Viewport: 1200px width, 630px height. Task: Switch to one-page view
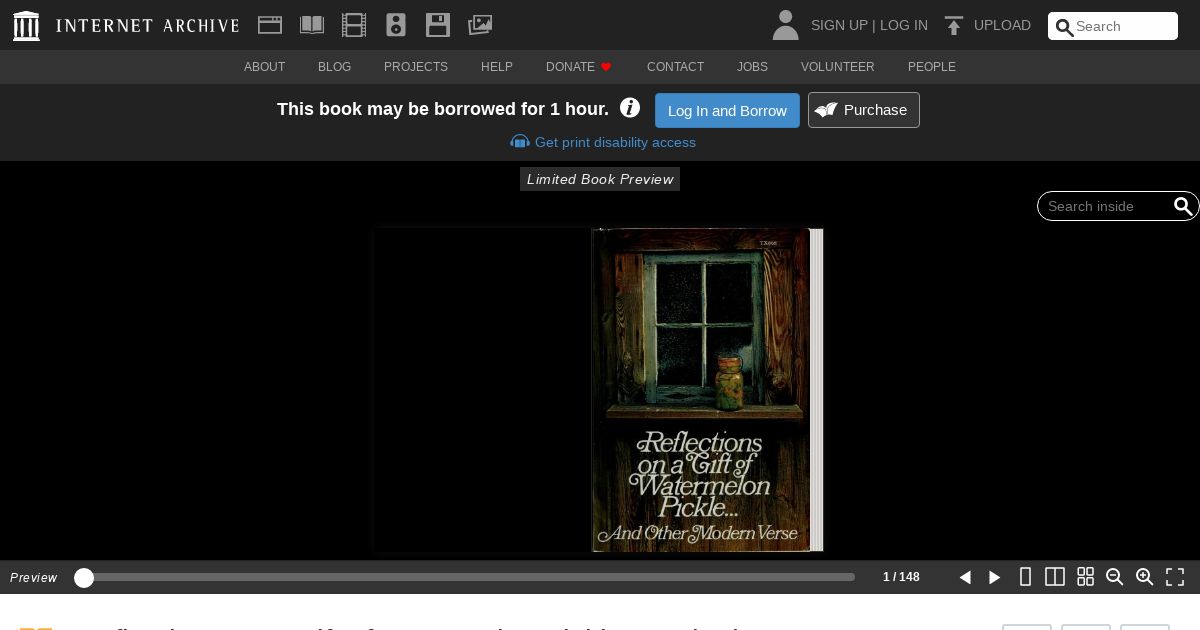[x=1025, y=577]
